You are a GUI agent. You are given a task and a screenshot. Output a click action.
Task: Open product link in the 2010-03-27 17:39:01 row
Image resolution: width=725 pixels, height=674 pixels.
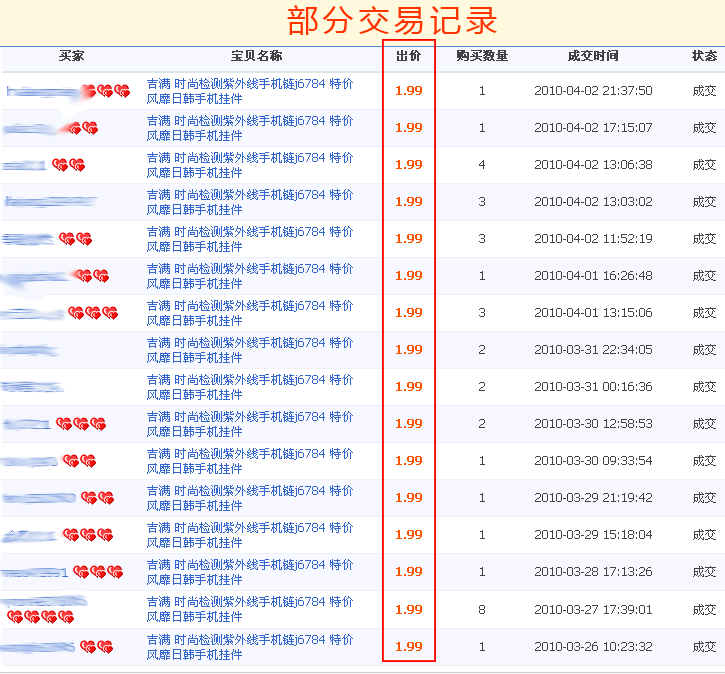[250, 609]
